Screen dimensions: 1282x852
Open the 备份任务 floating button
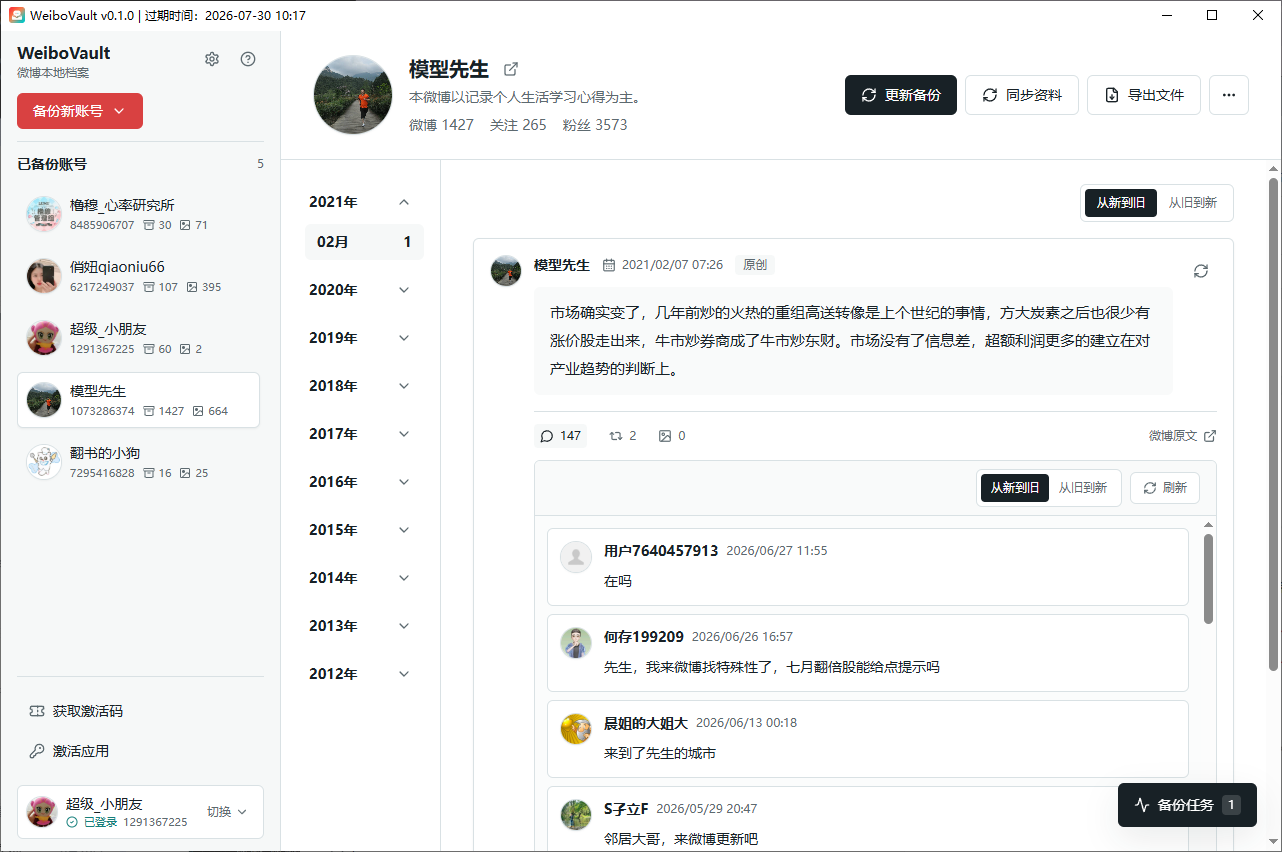point(1187,805)
